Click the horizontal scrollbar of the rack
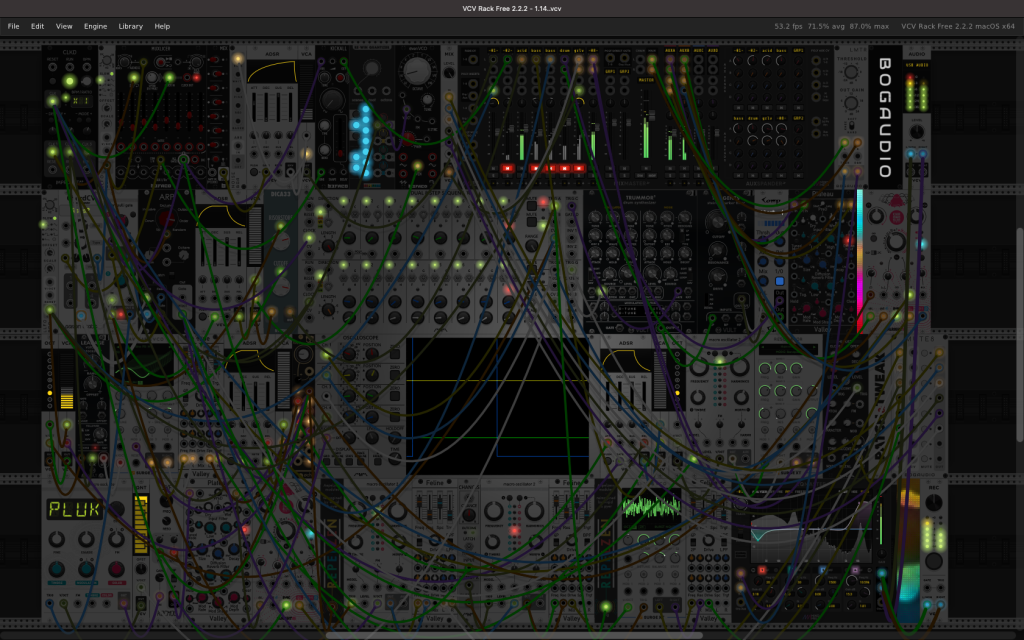The height and width of the screenshot is (640, 1024). point(513,635)
